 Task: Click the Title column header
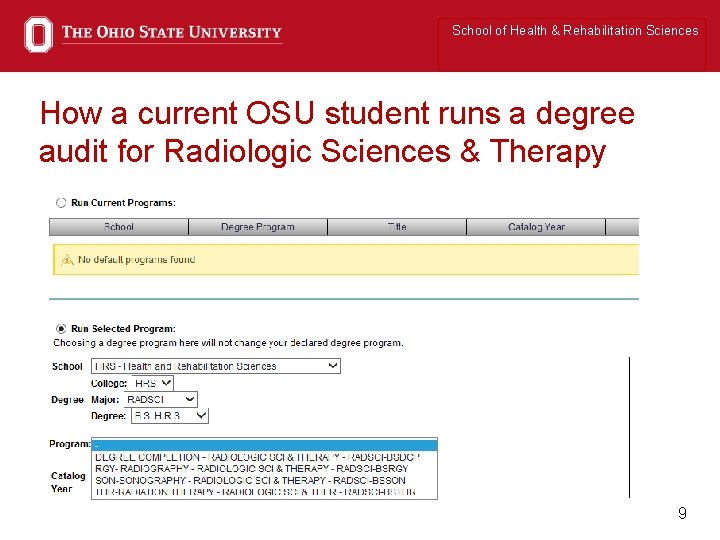397,227
